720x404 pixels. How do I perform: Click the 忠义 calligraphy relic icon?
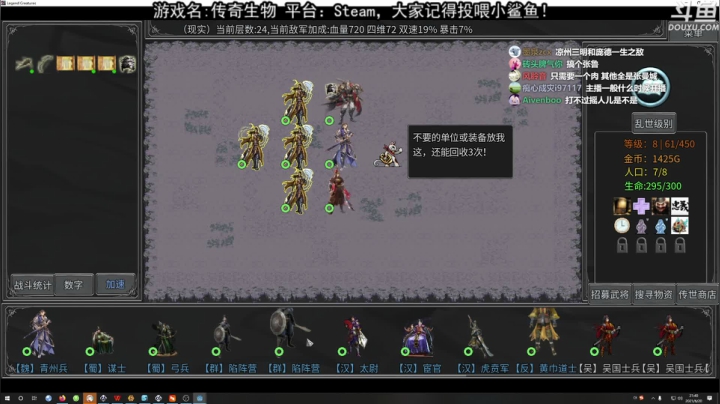680,206
